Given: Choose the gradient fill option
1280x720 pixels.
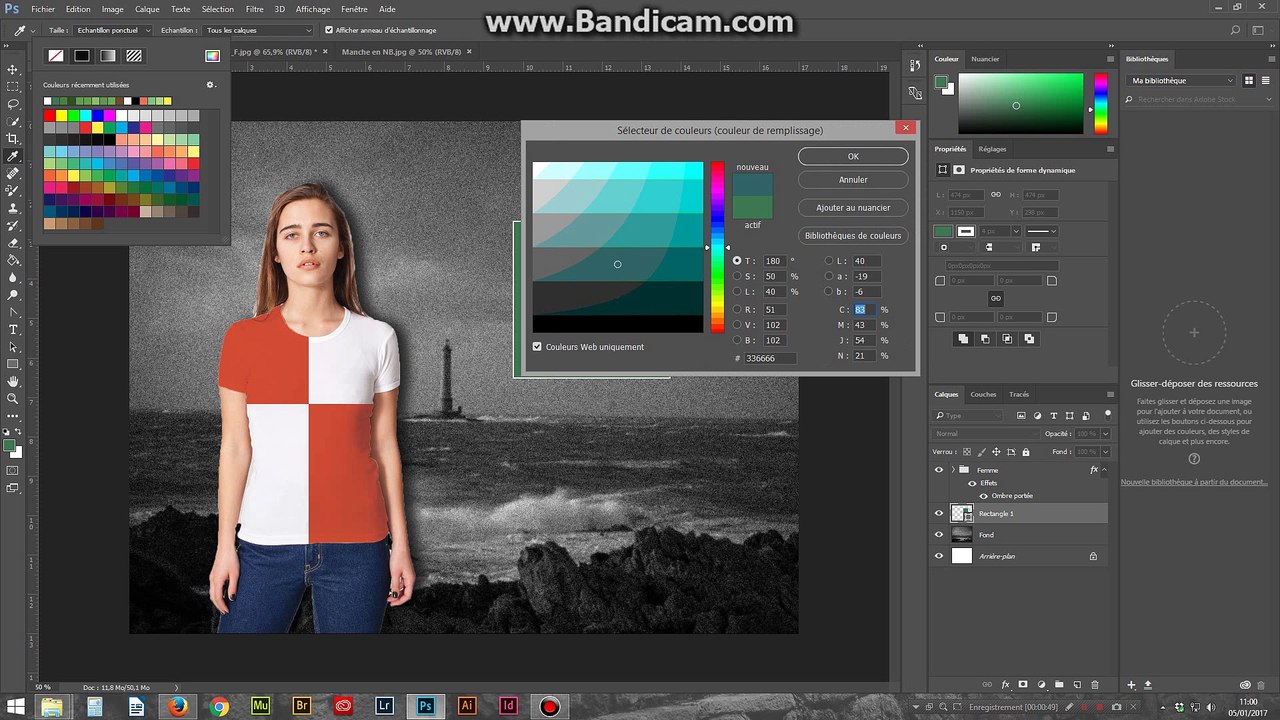Looking at the screenshot, I should point(108,56).
